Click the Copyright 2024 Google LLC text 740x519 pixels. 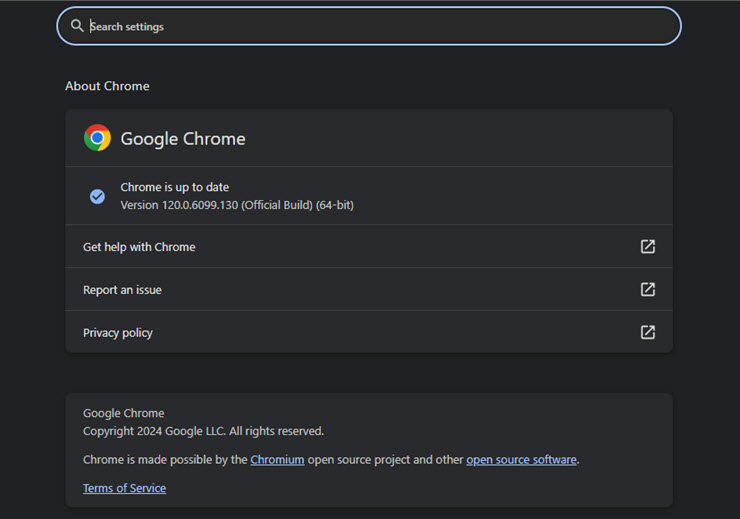pyautogui.click(x=203, y=431)
